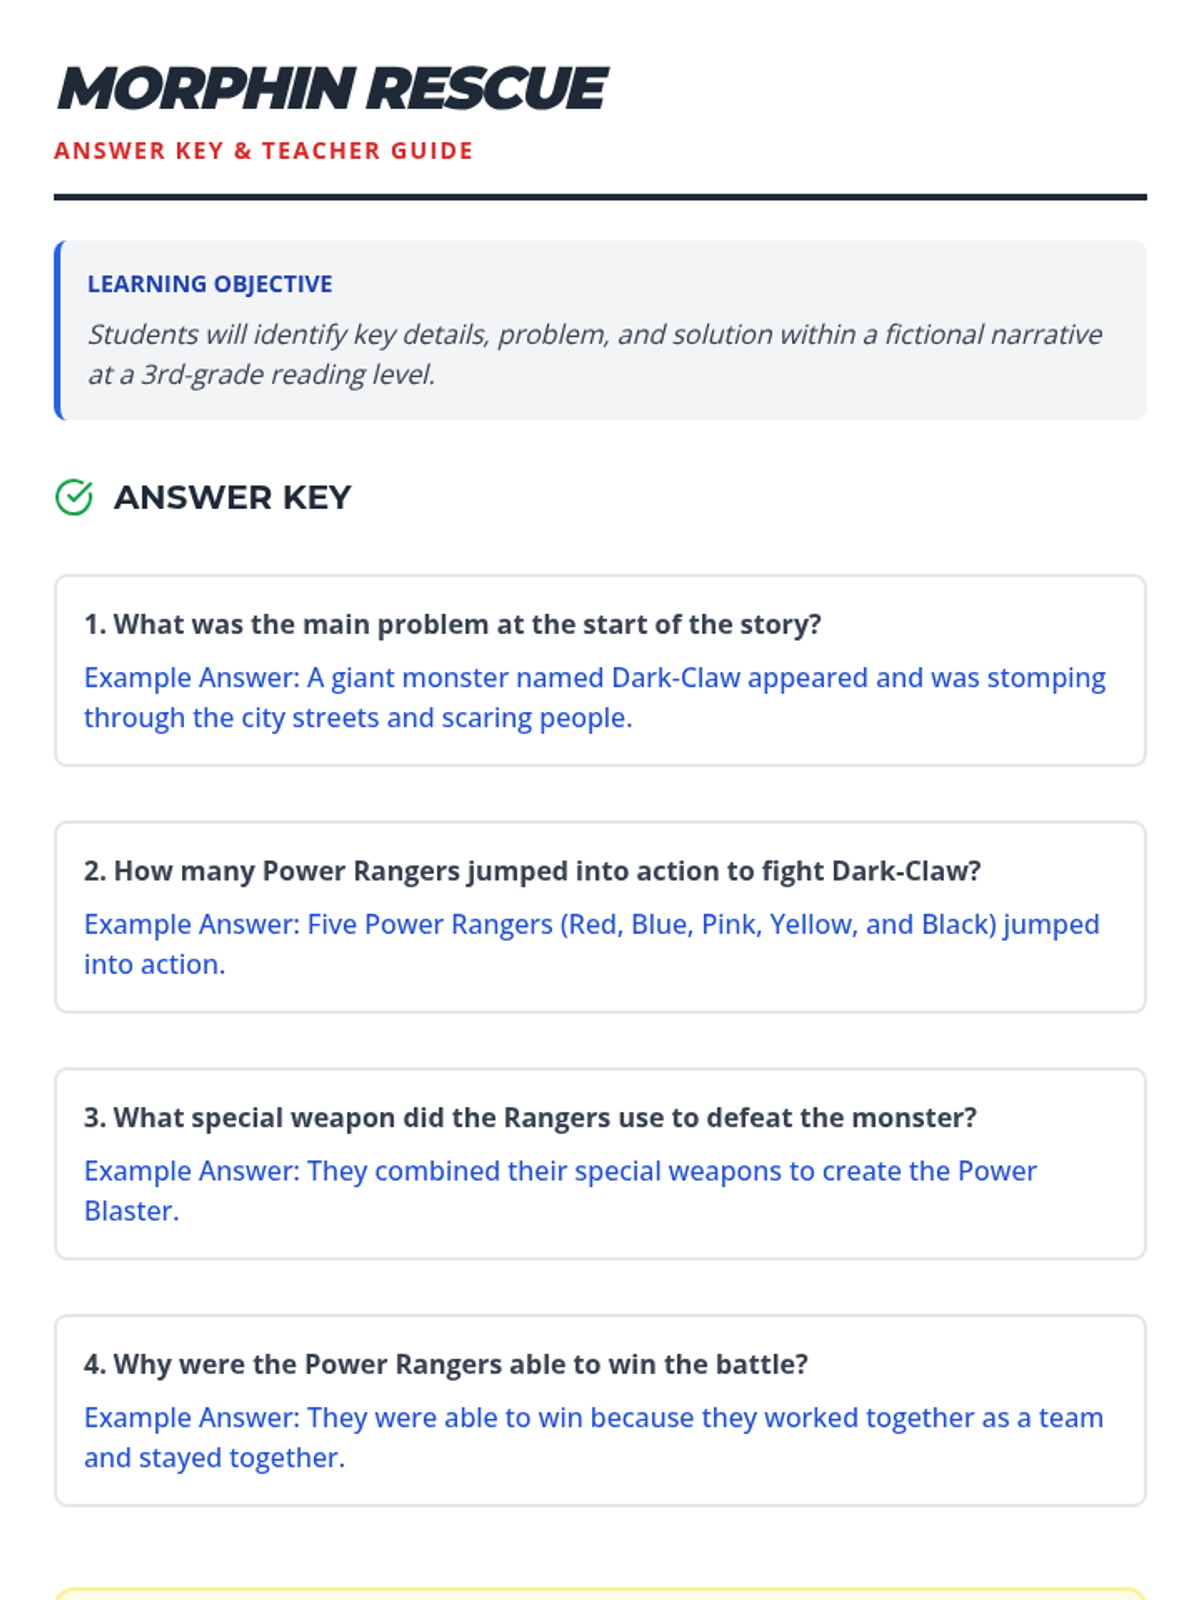Screen dimensions: 1200x1600
Task: Select the Answer Key & Teacher Guide subtitle
Action: click(x=264, y=151)
